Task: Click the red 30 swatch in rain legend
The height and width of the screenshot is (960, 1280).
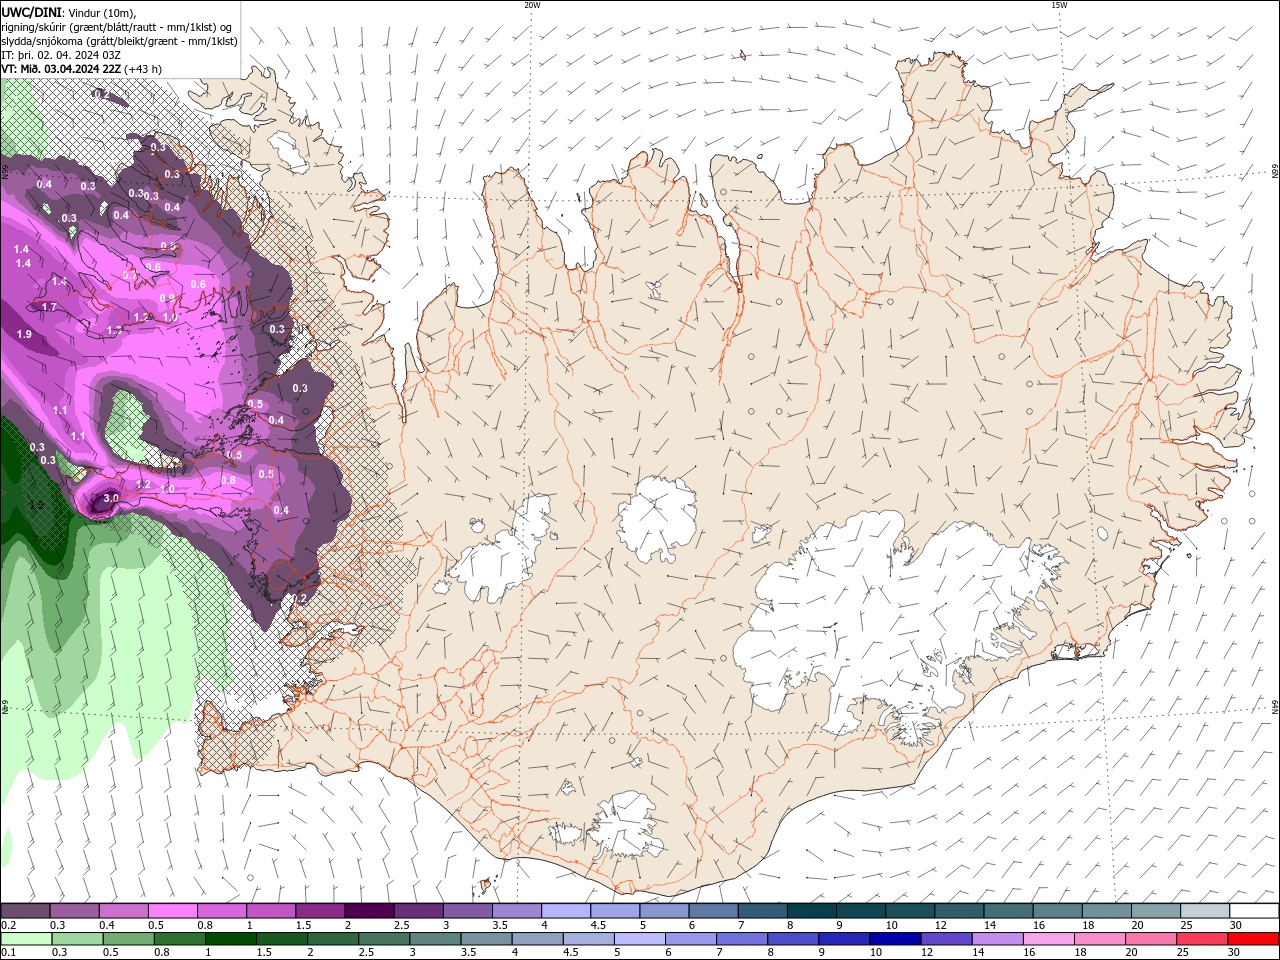Action: [x=1254, y=939]
